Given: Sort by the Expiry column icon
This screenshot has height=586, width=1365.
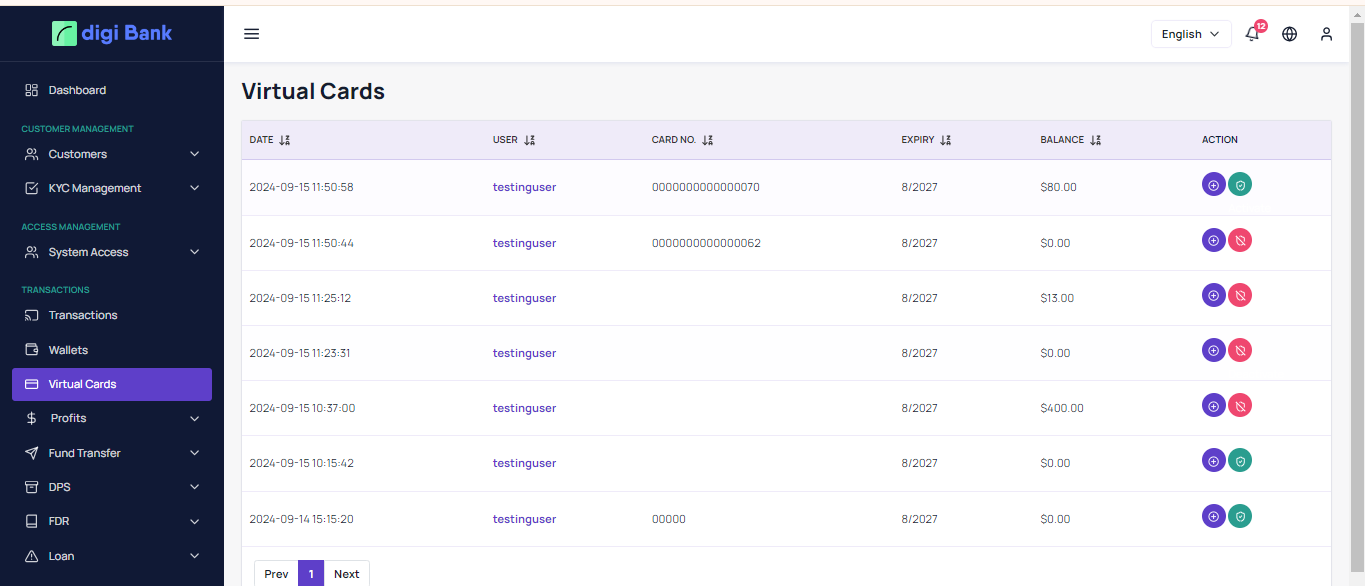Looking at the screenshot, I should coord(945,140).
